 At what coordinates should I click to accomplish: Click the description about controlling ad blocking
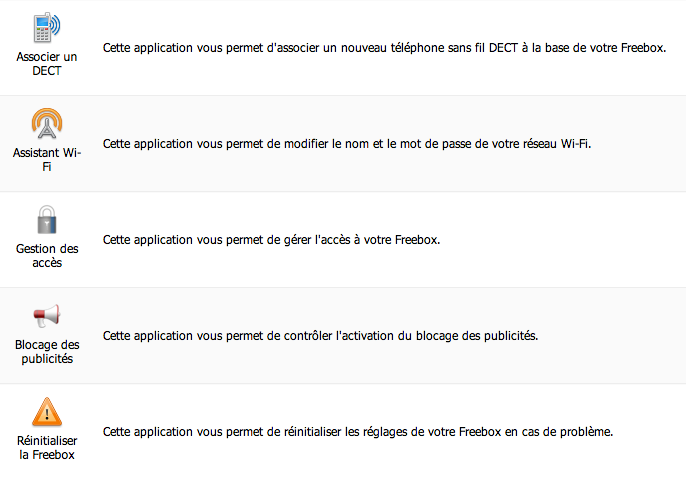coord(320,336)
